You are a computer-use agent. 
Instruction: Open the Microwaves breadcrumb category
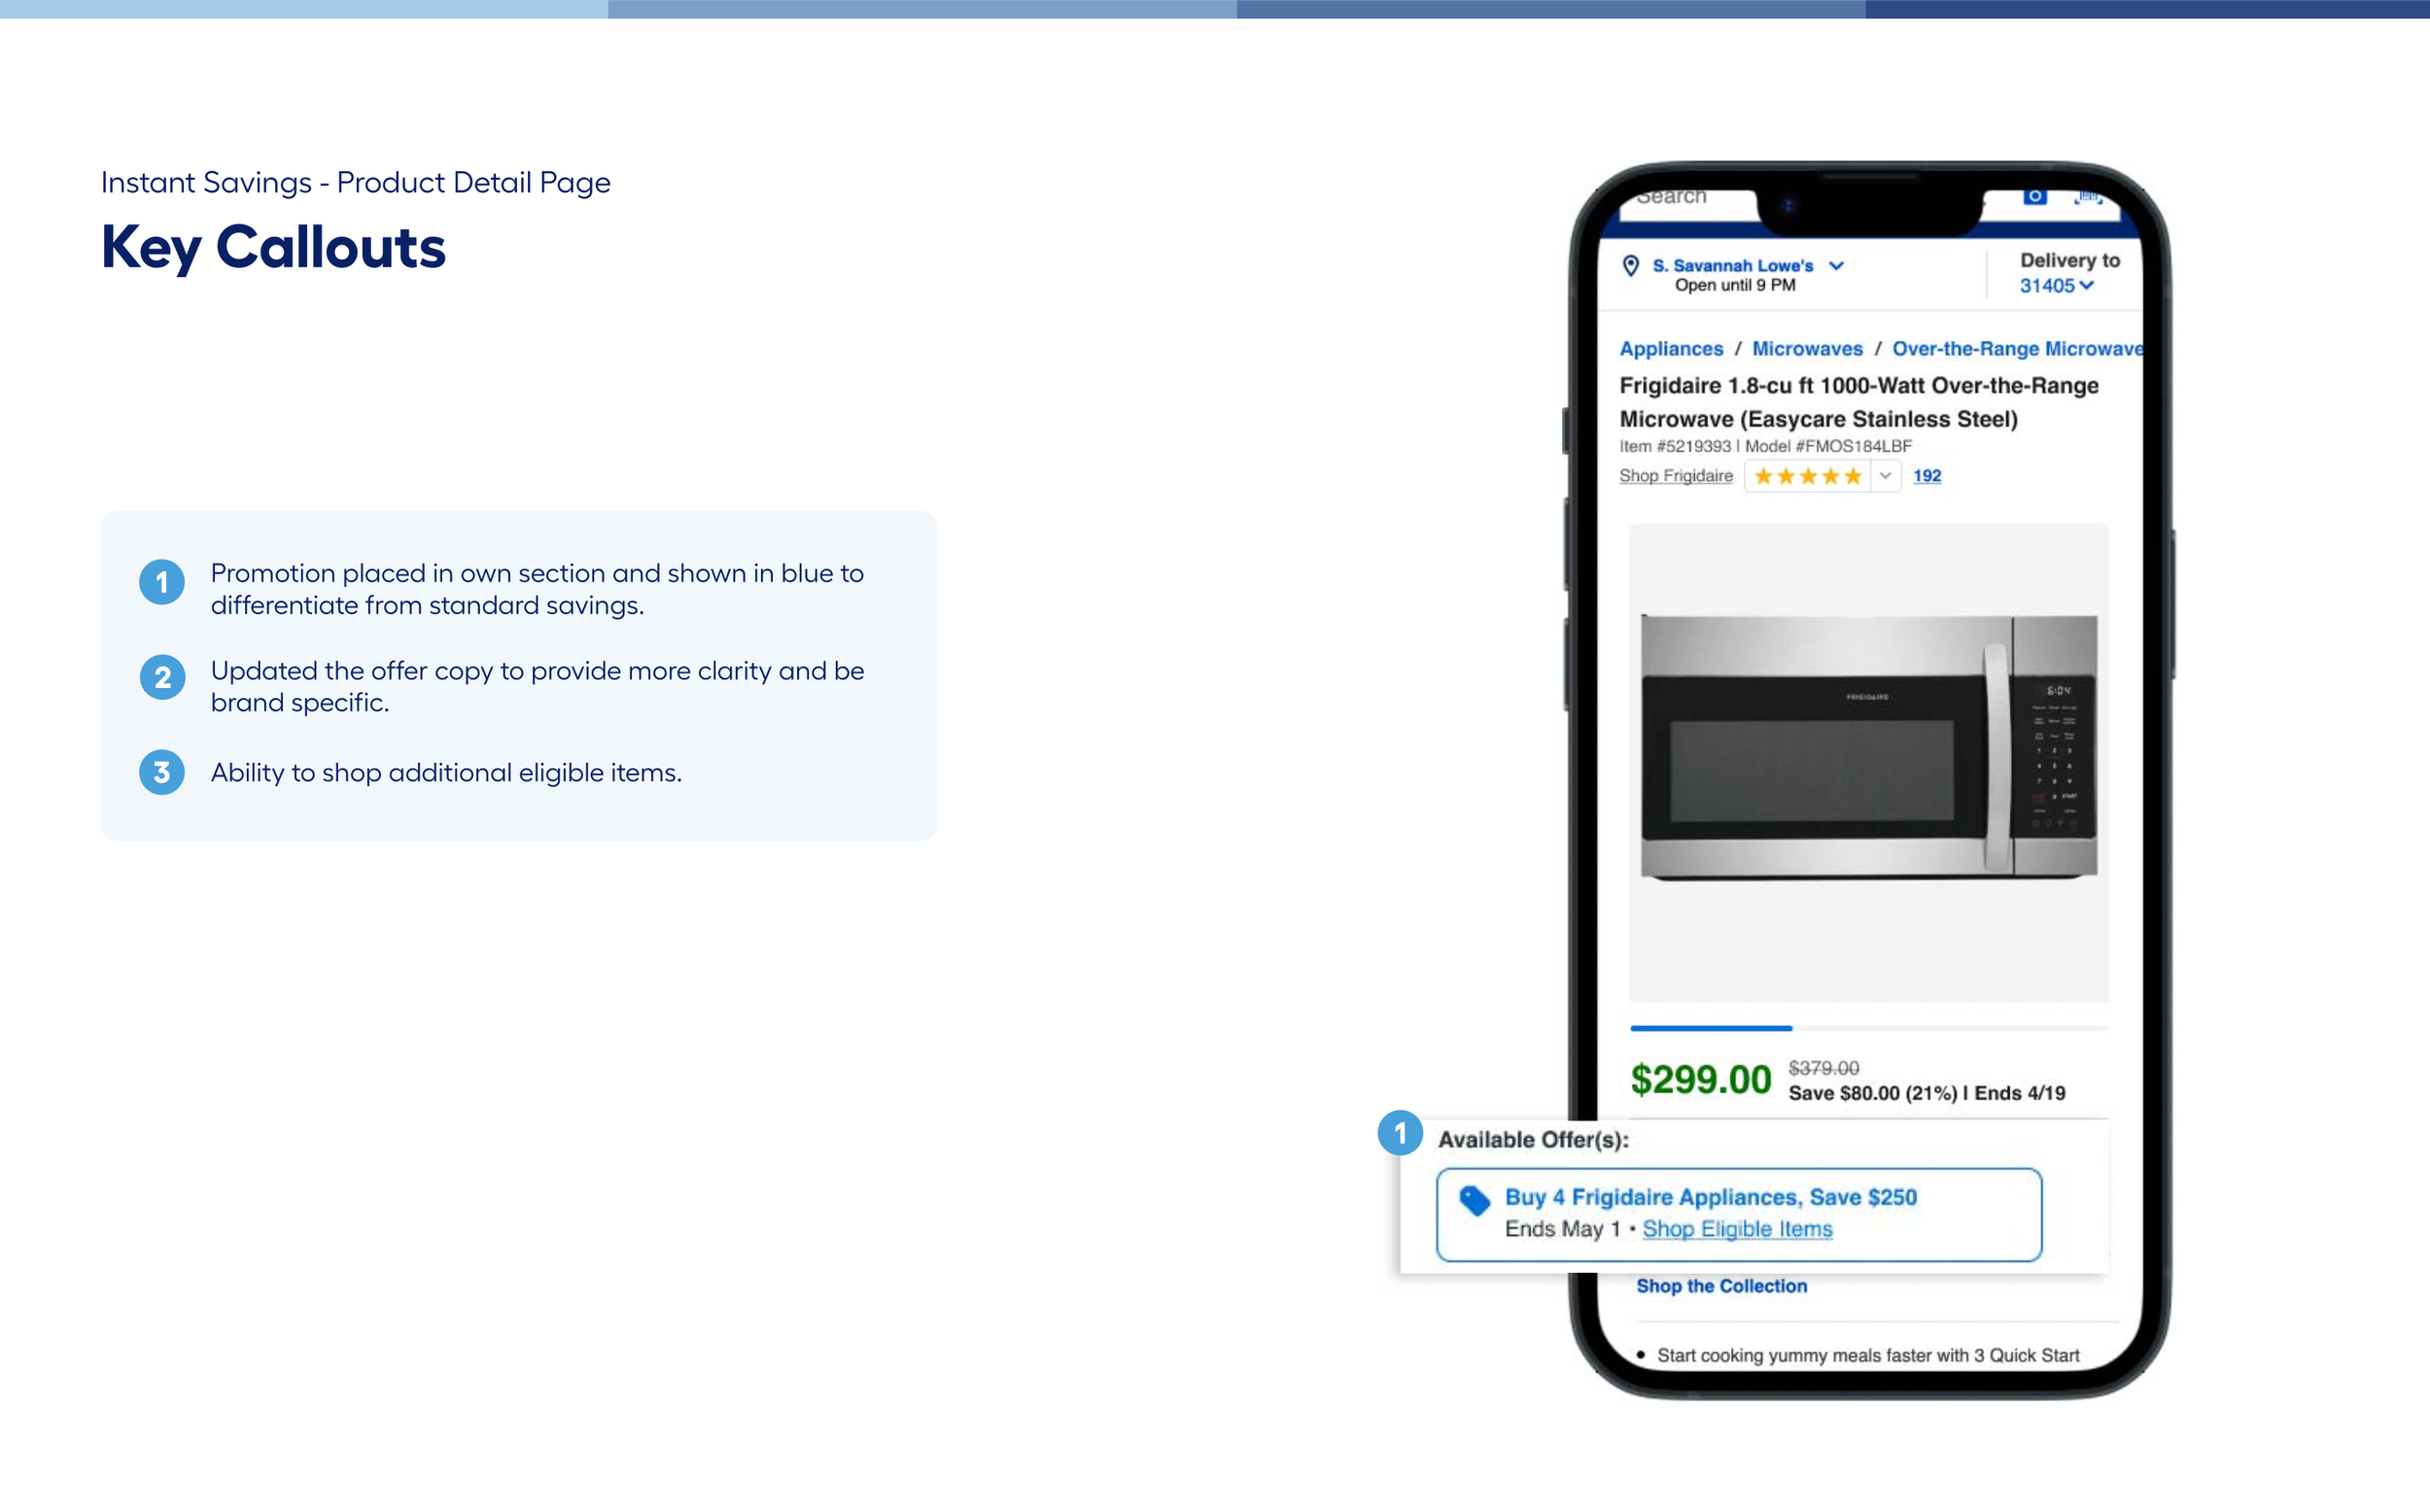coord(1807,348)
